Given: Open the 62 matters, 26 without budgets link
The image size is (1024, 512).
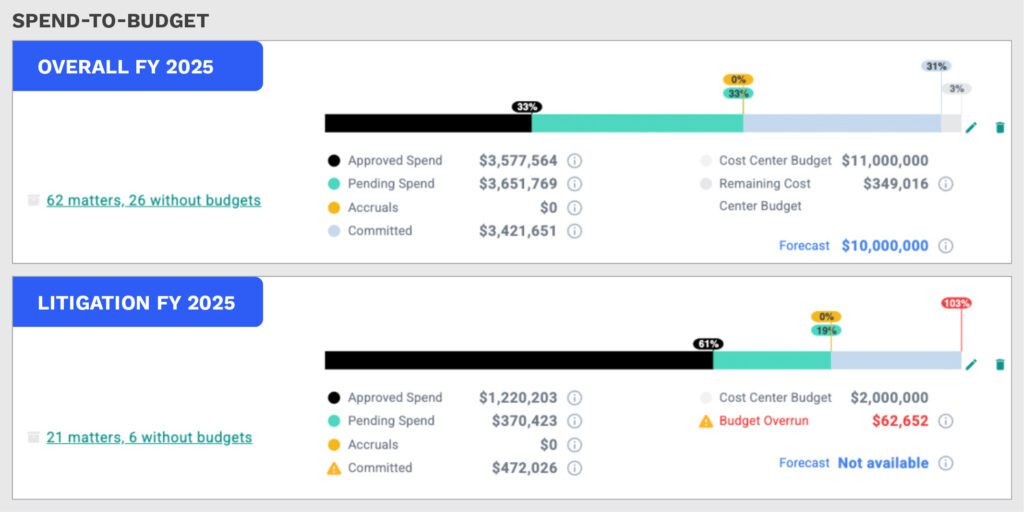Looking at the screenshot, I should pos(153,200).
